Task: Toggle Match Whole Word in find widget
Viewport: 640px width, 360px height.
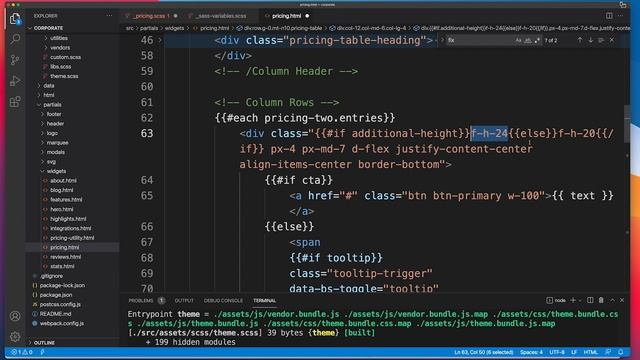Action: coord(528,40)
